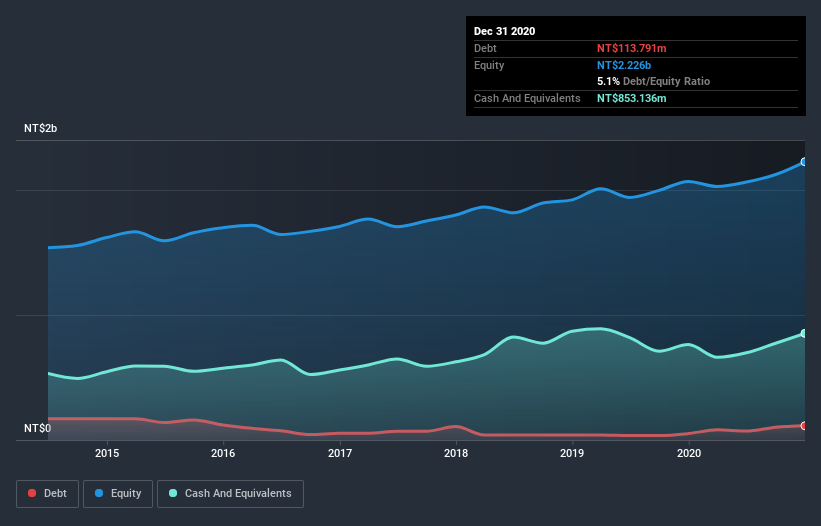Click the Cash And Equivalents tooltip label

[527, 98]
